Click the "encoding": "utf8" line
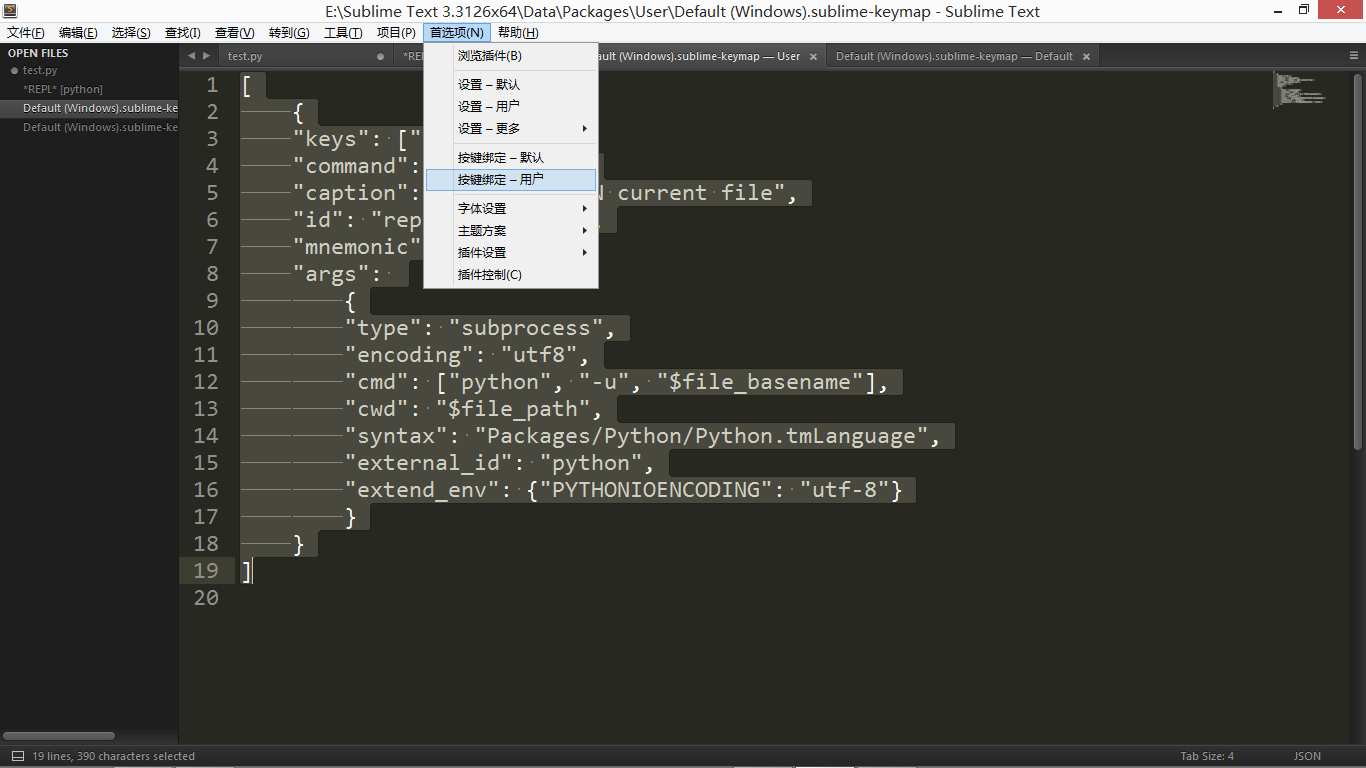Viewport: 1366px width, 768px height. tap(467, 355)
